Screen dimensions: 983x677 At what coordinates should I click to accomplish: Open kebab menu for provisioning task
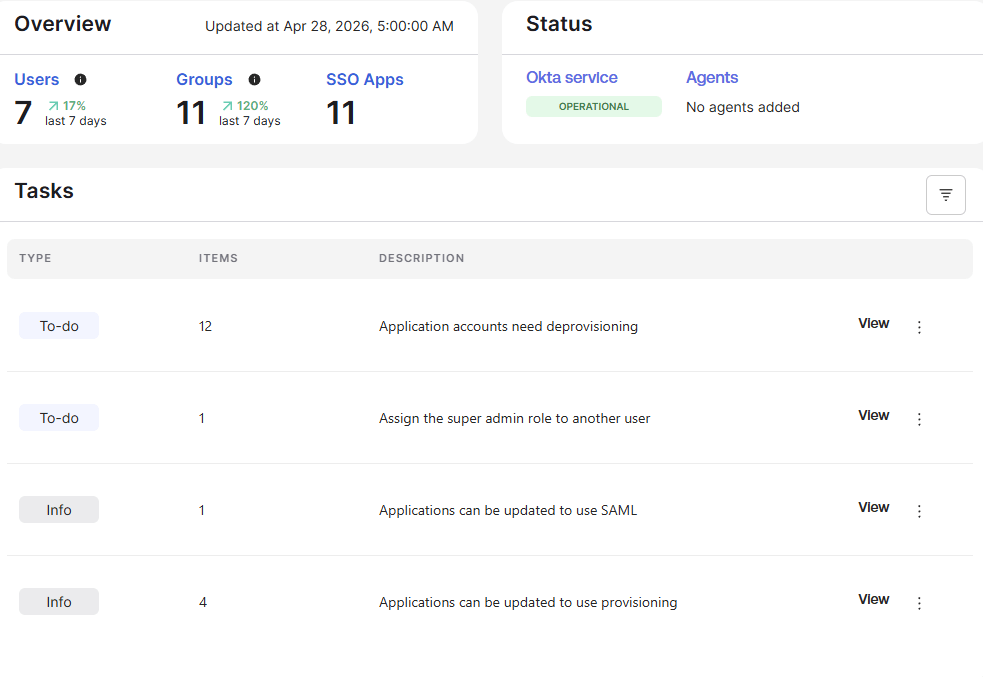click(919, 603)
